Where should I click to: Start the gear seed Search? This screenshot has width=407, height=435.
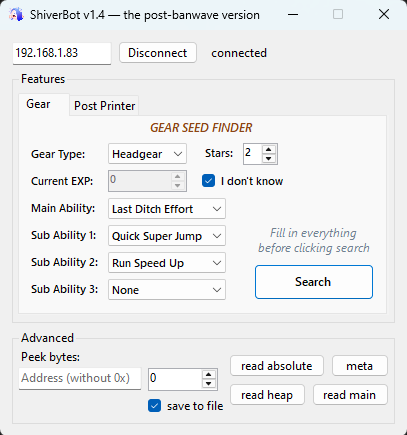click(314, 282)
